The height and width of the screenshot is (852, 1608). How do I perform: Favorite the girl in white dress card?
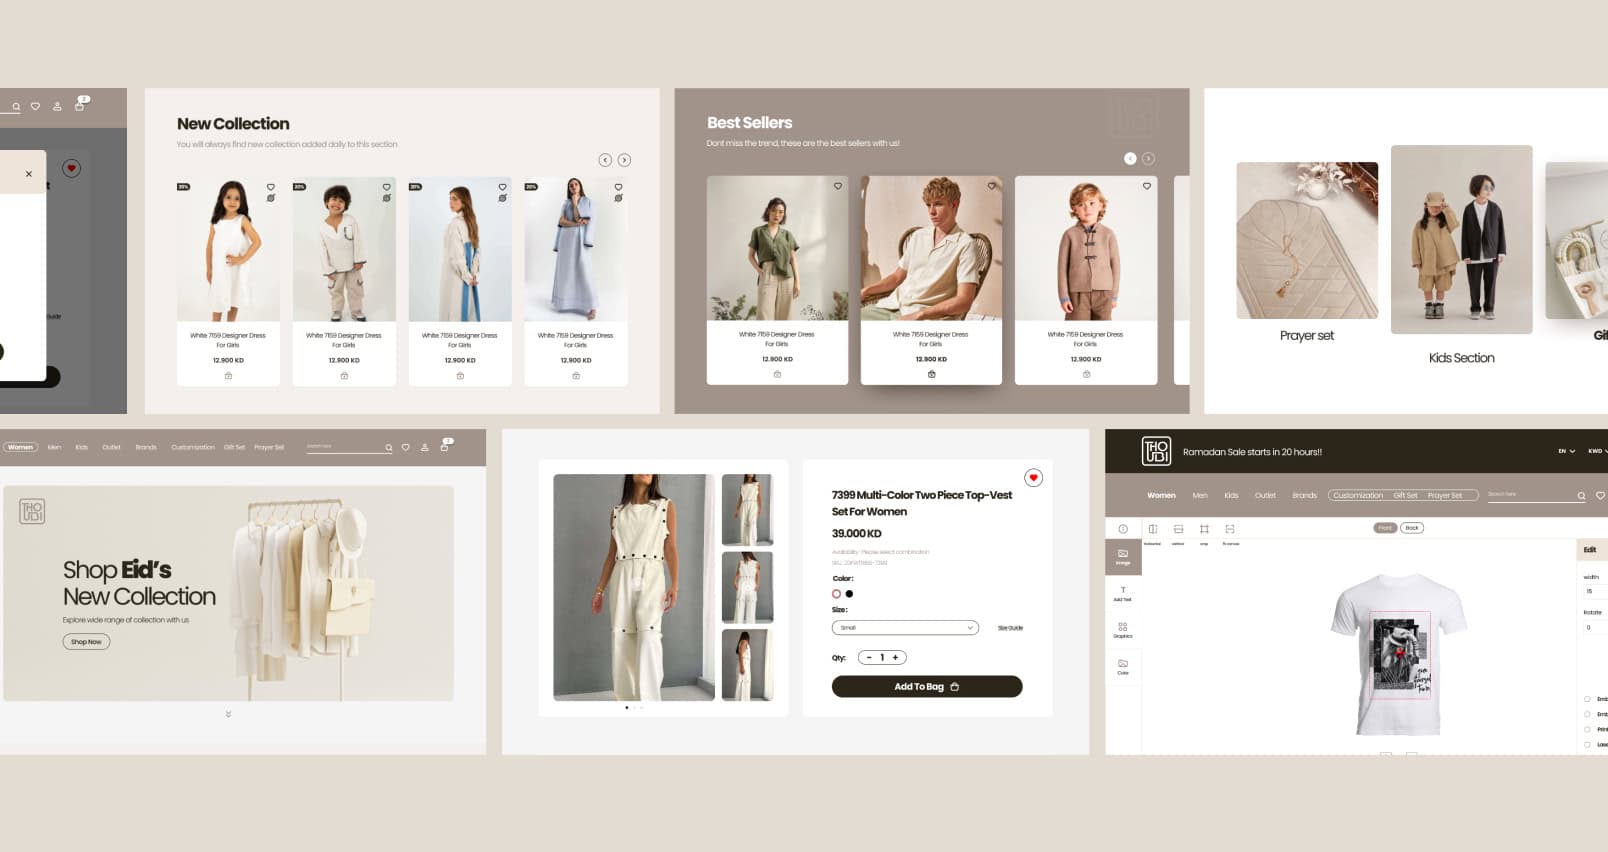point(270,187)
